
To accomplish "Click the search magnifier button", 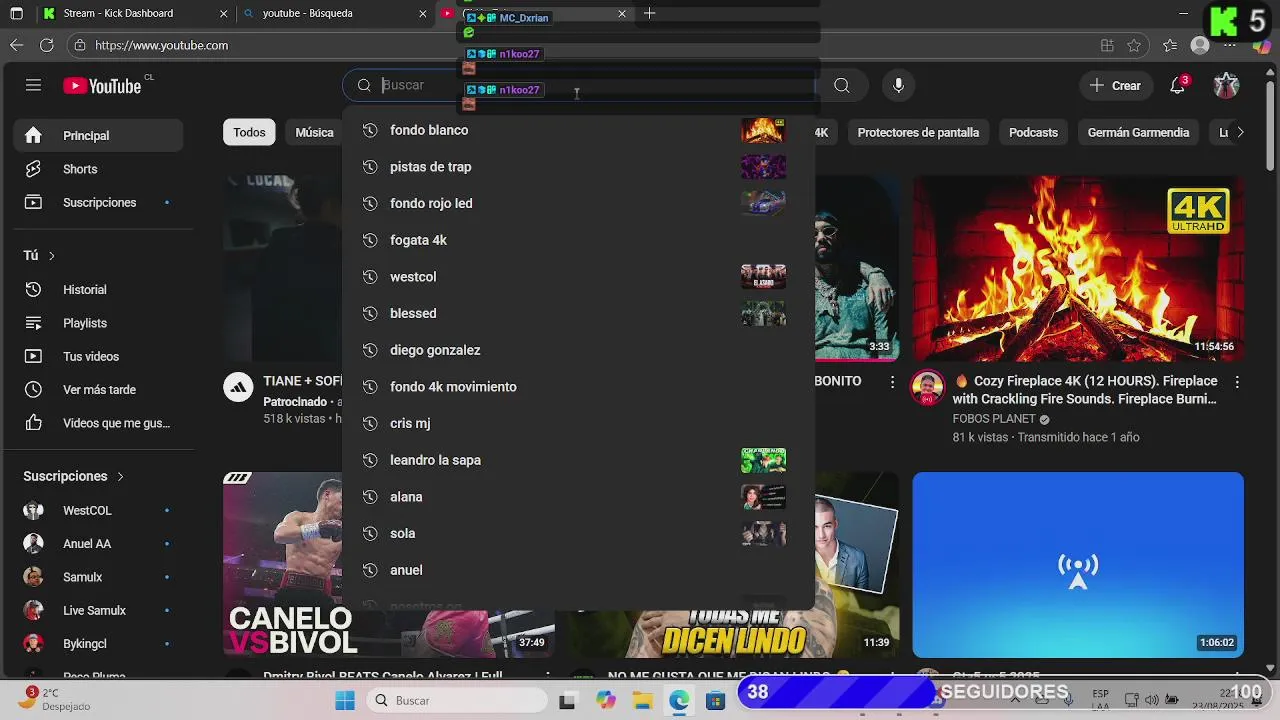I will pos(842,86).
